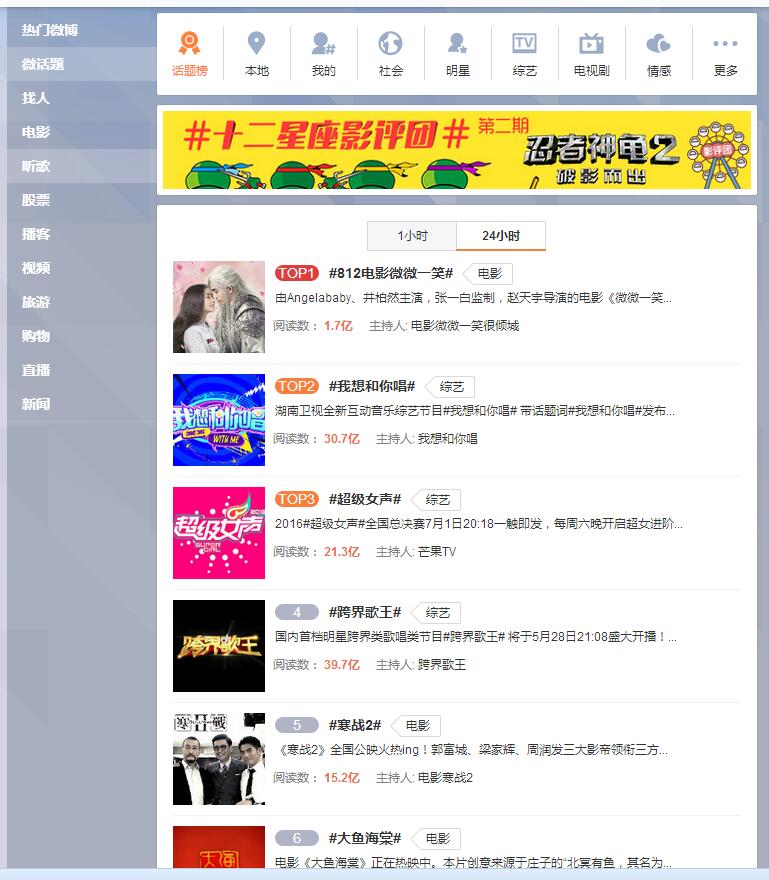The width and height of the screenshot is (769, 880).
Task: Go to 找人 in the sidebar
Action: pos(35,98)
